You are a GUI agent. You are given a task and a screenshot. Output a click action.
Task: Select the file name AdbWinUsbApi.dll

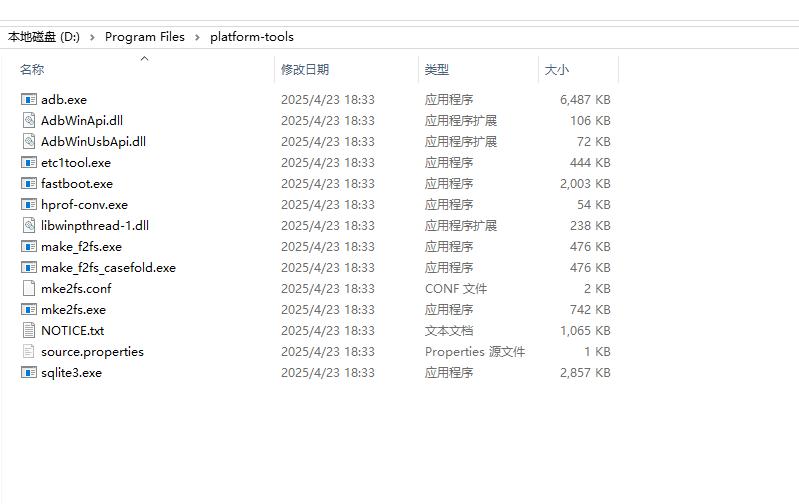(93, 141)
